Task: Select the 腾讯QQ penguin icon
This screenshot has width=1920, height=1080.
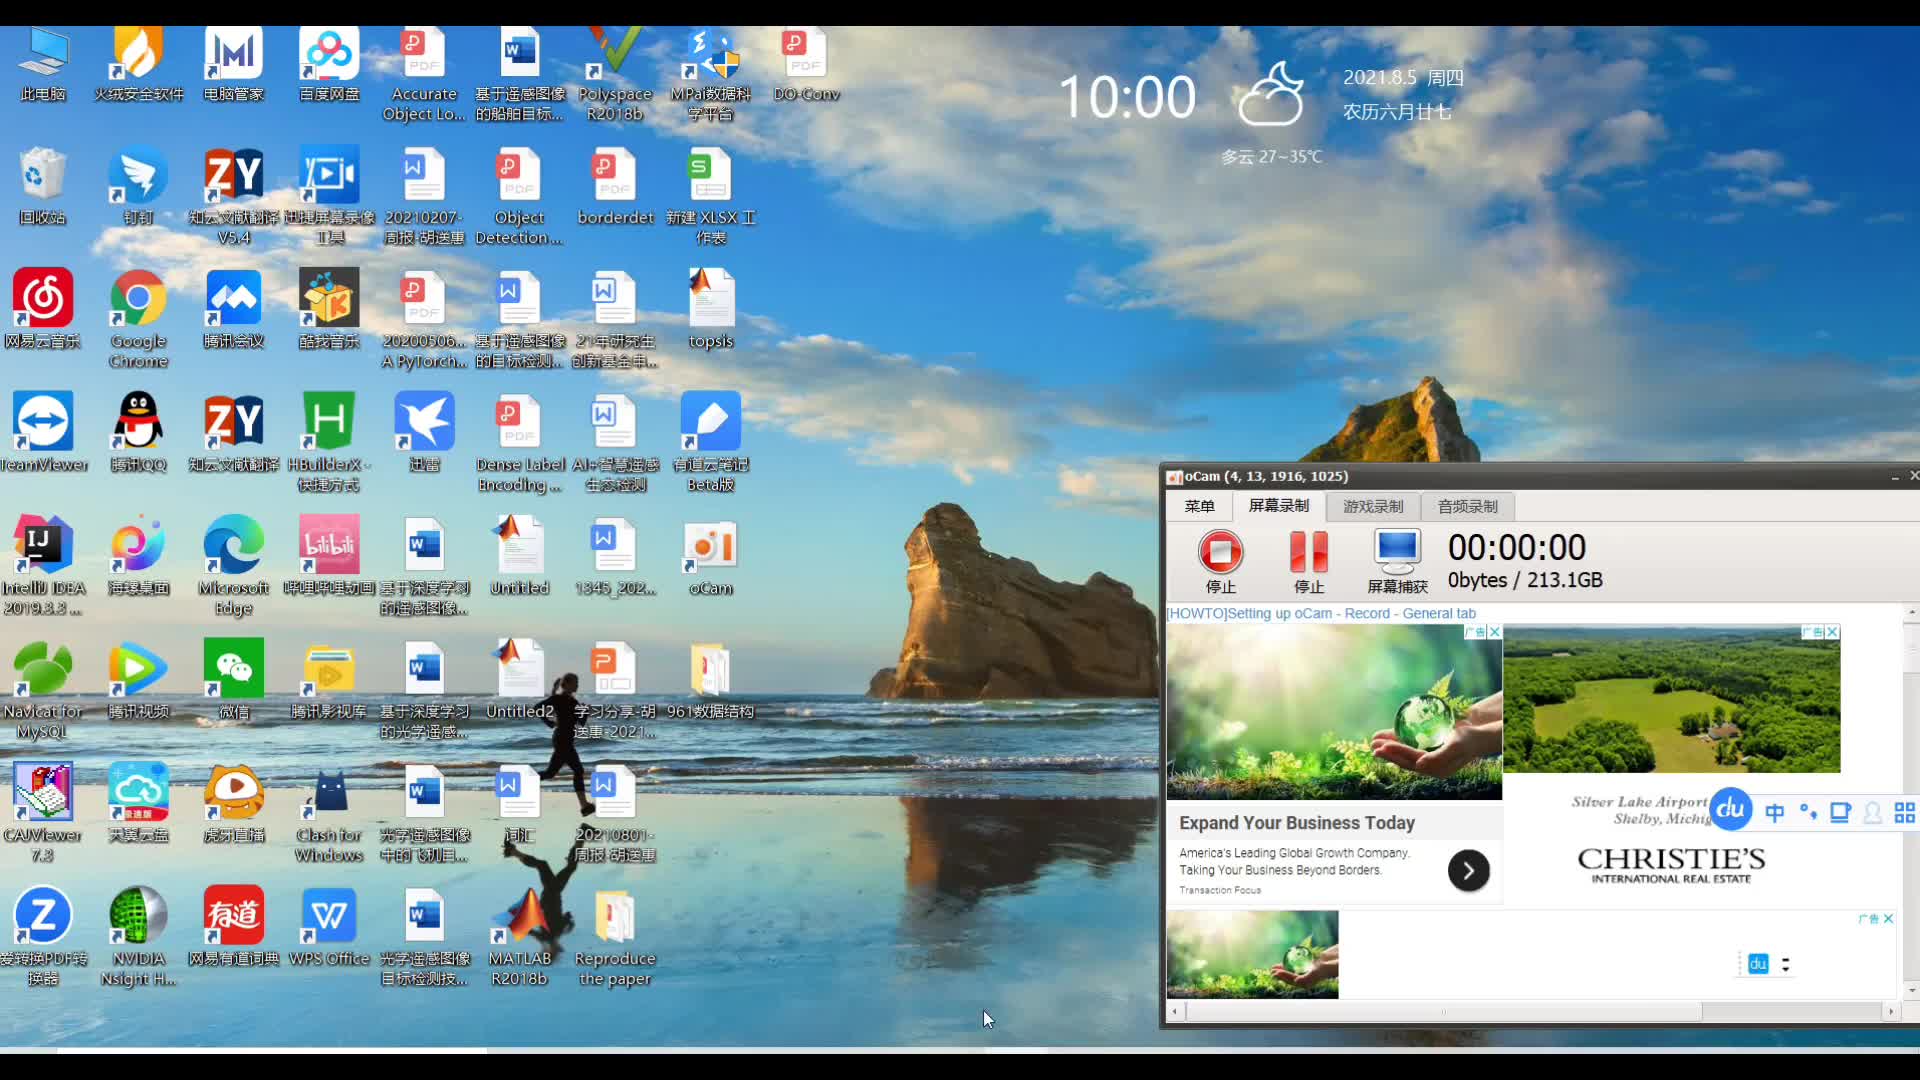Action: pyautogui.click(x=139, y=433)
